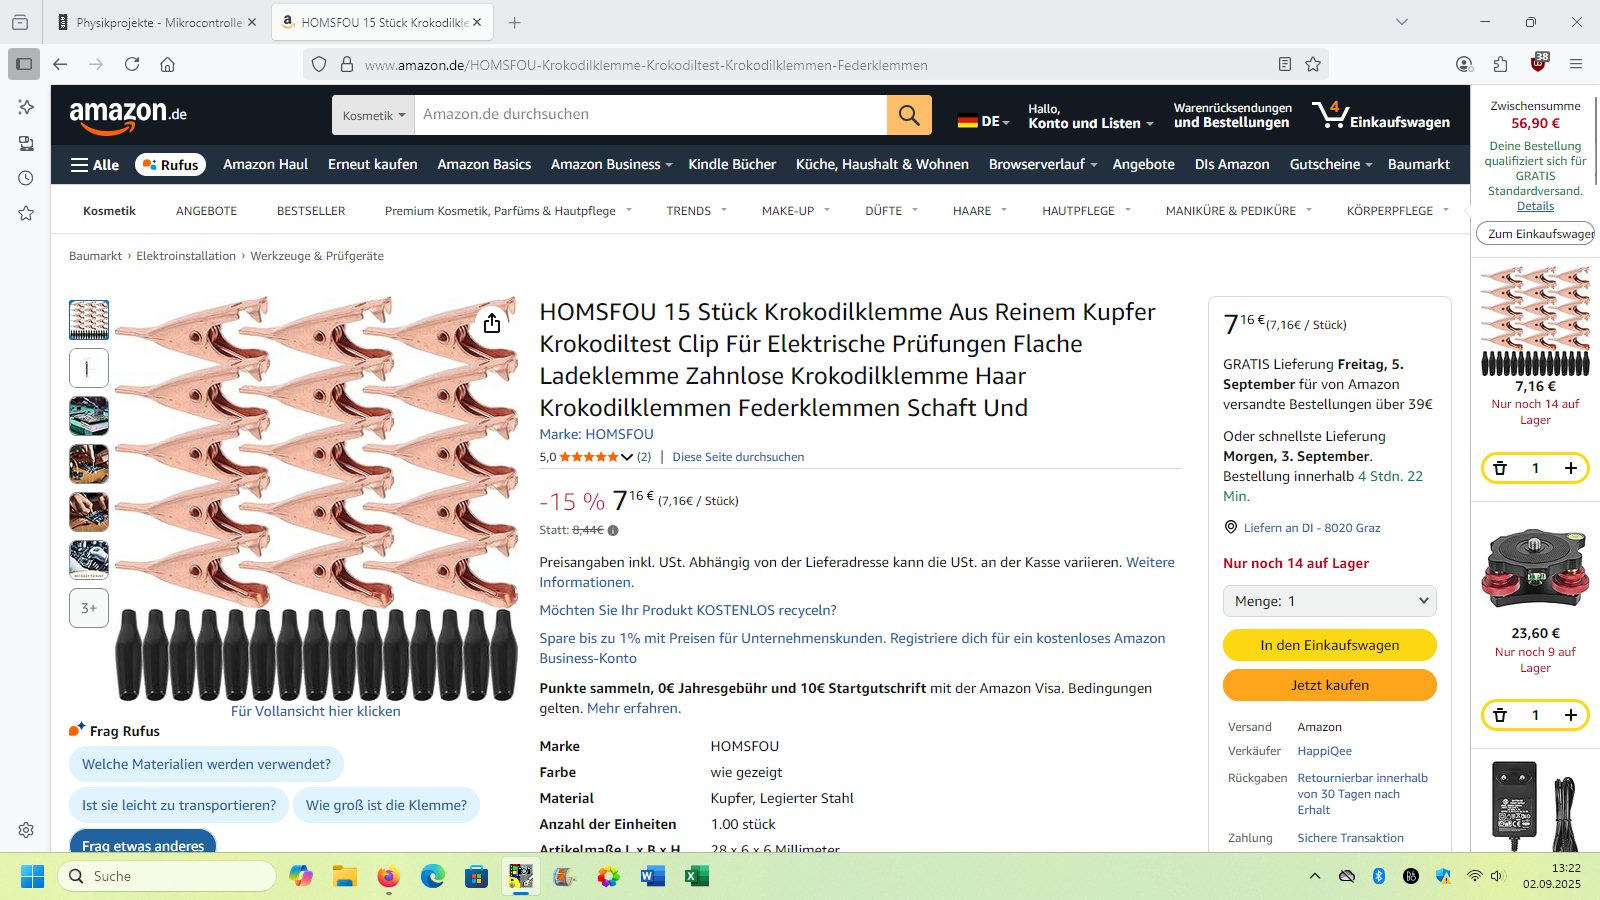Expand Konto und Listen menu
Screen dimensions: 1600x900
1090,116
